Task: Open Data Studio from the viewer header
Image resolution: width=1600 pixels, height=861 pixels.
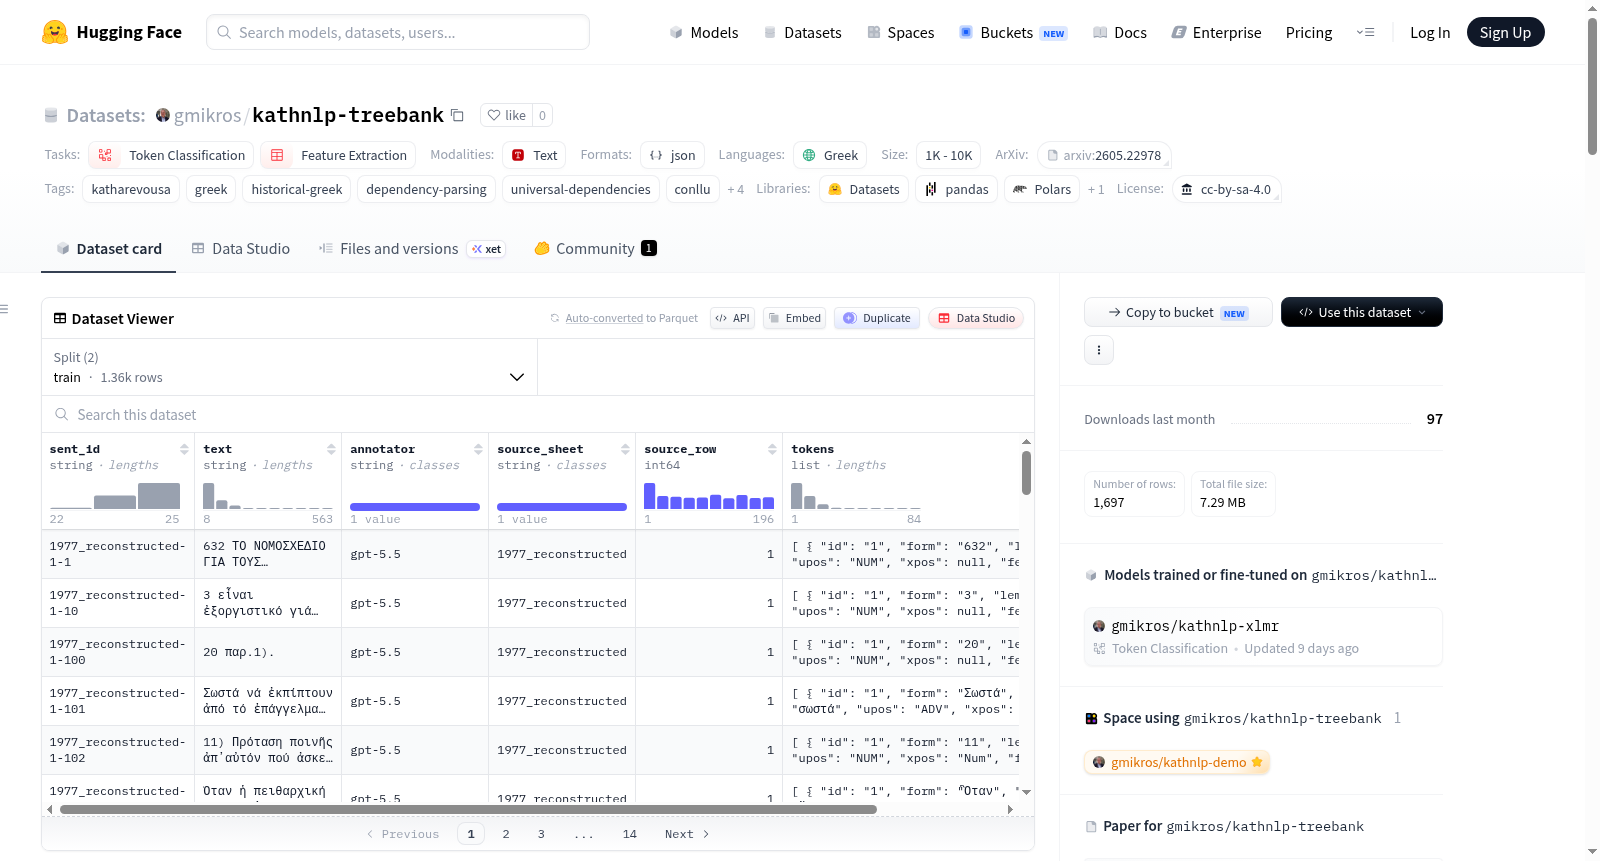Action: click(x=975, y=318)
